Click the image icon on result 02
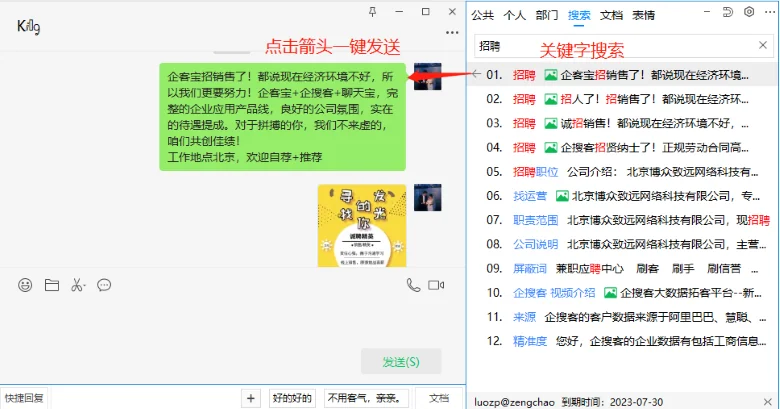780x409 pixels. tap(551, 100)
